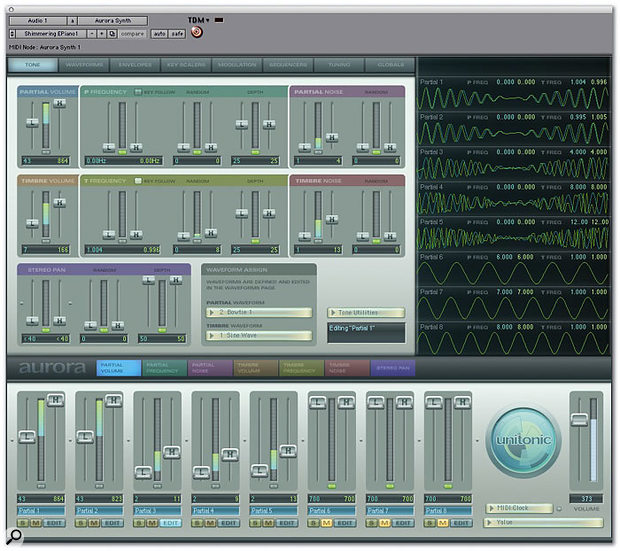620x551 pixels.
Task: Solo Partial 8 with its S button
Action: pos(430,523)
